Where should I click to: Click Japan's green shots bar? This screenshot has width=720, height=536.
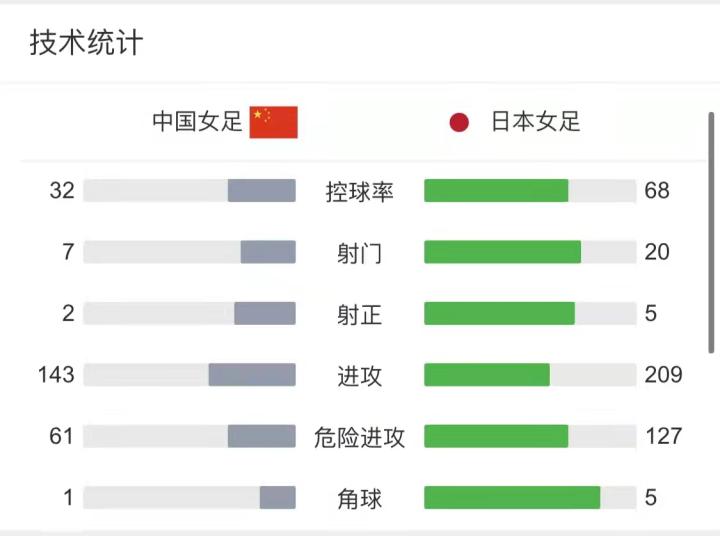coord(502,252)
